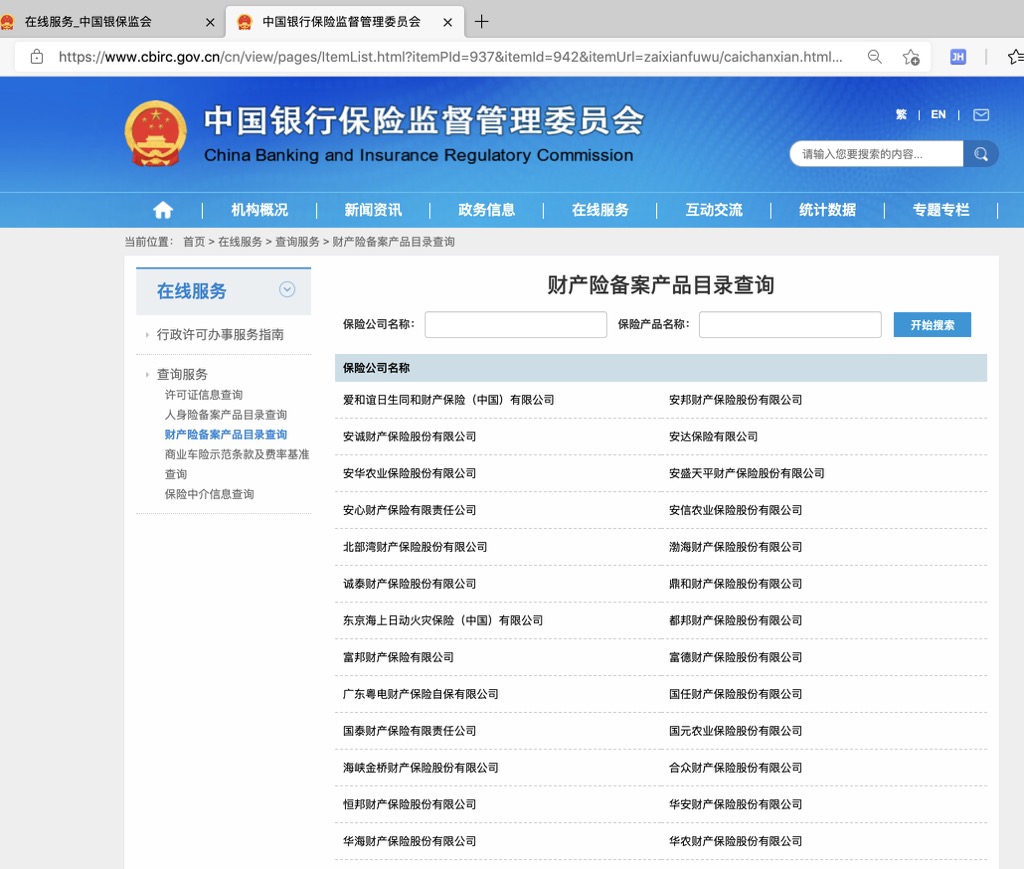Select 海峡金桥财产保险股份有限公司
The height and width of the screenshot is (869, 1024).
pos(421,768)
